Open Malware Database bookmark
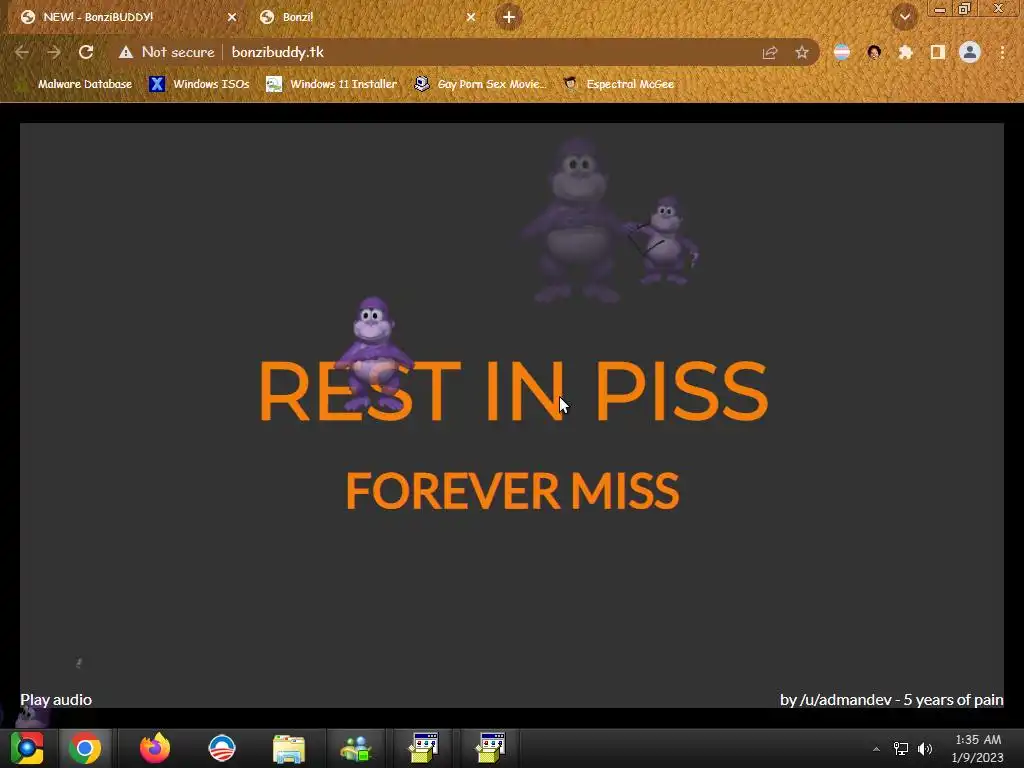This screenshot has height=768, width=1024. (x=76, y=84)
